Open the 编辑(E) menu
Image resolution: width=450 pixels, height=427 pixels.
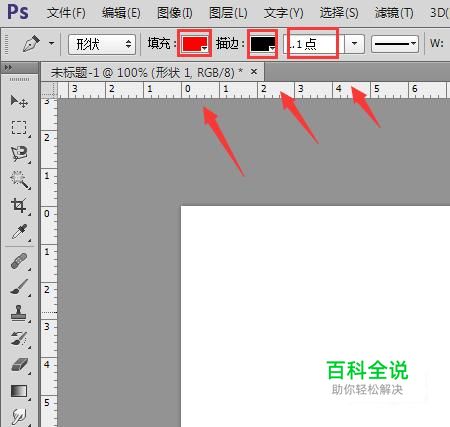121,13
